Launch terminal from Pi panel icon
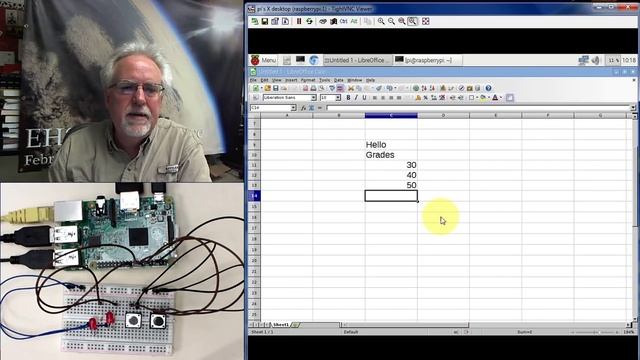This screenshot has width=640, height=360. point(300,60)
